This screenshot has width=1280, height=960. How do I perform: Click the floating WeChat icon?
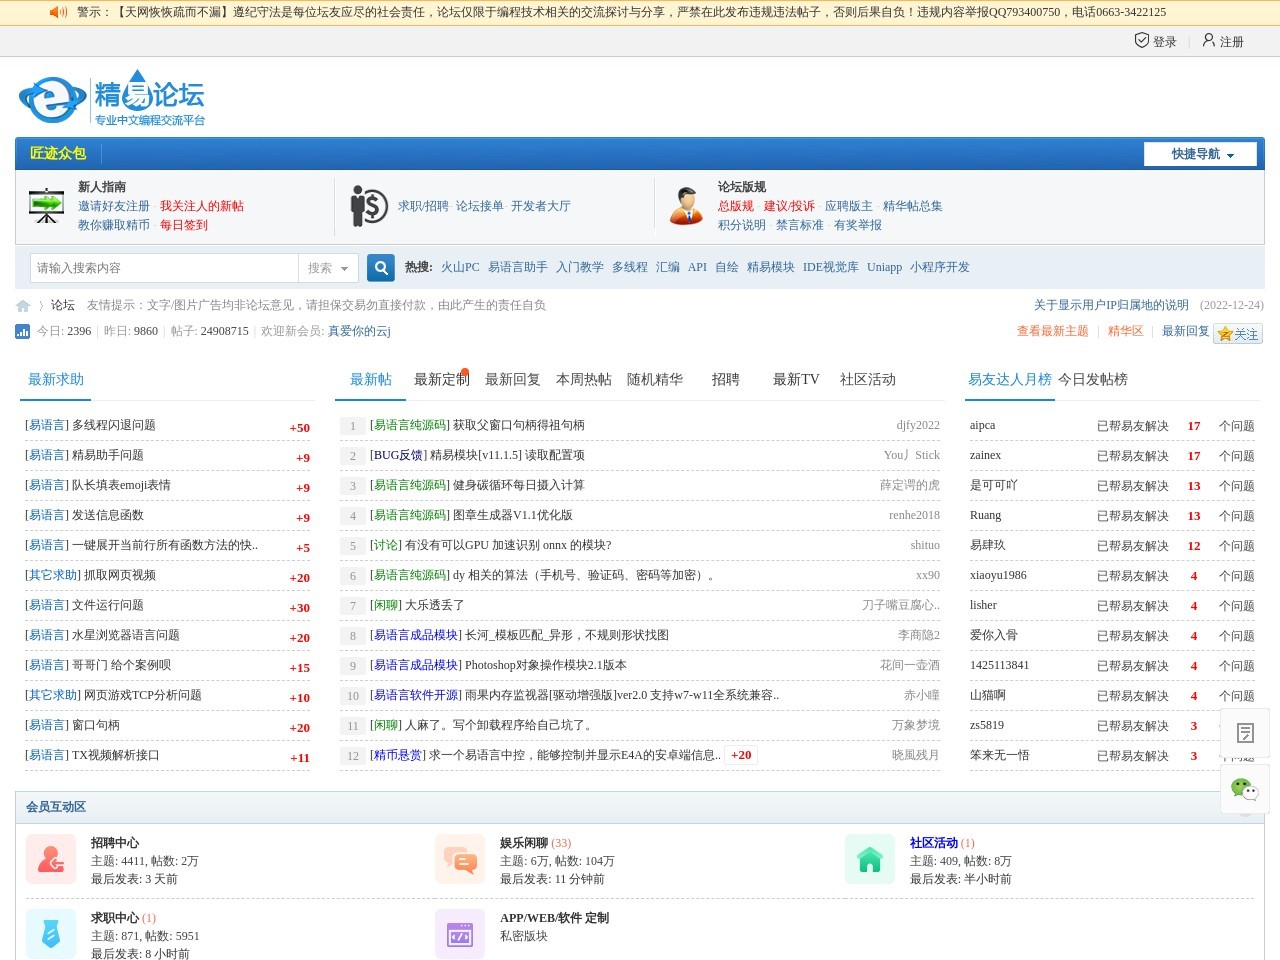tap(1245, 789)
